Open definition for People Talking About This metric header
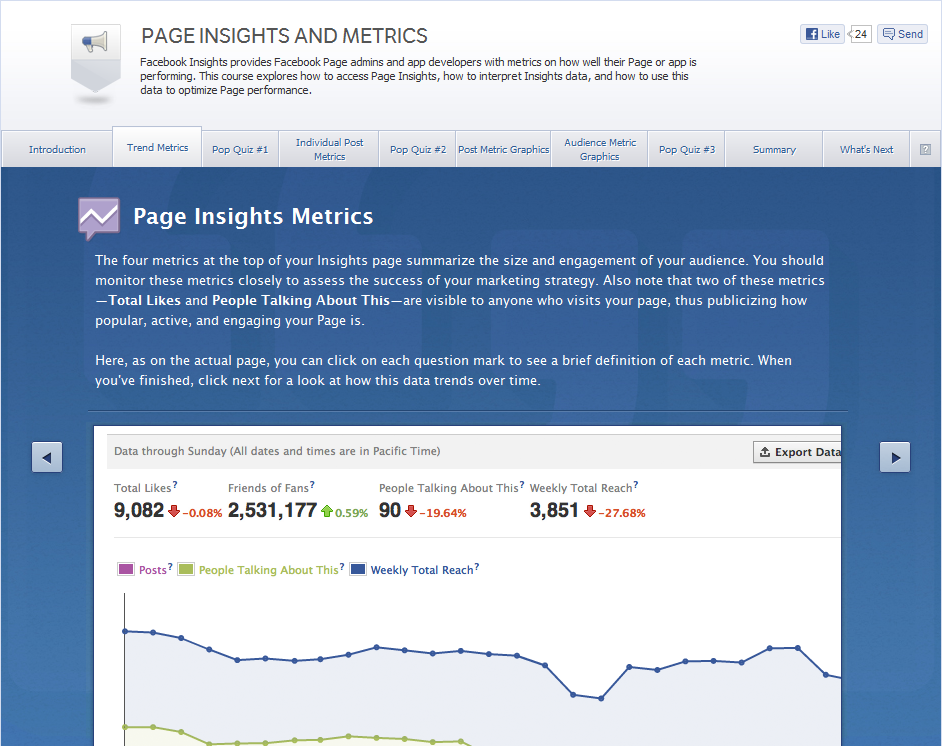Screen dimensions: 942x746 522,484
